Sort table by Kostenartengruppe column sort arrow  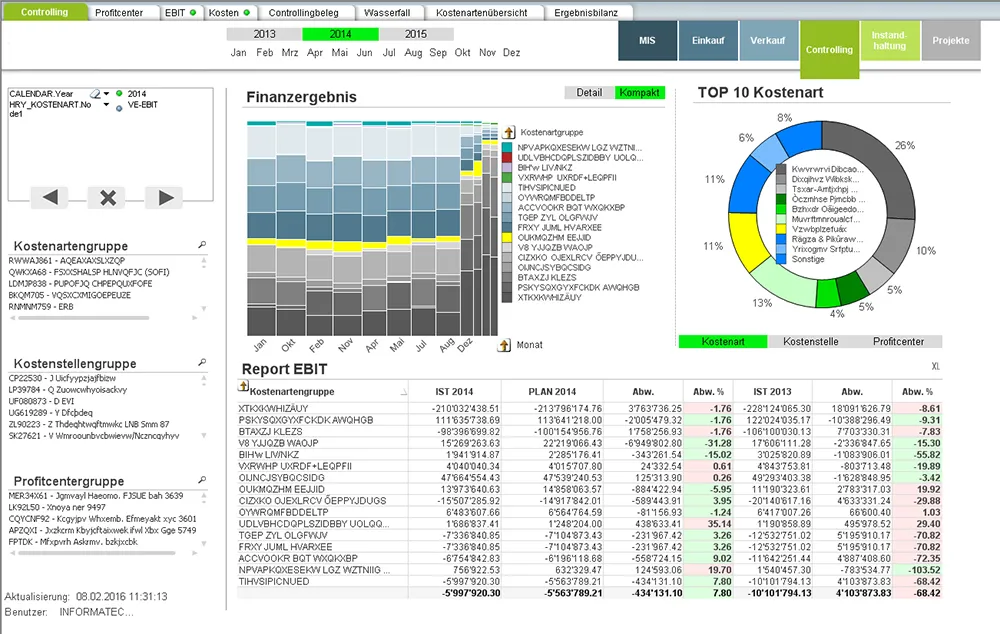(x=403, y=392)
